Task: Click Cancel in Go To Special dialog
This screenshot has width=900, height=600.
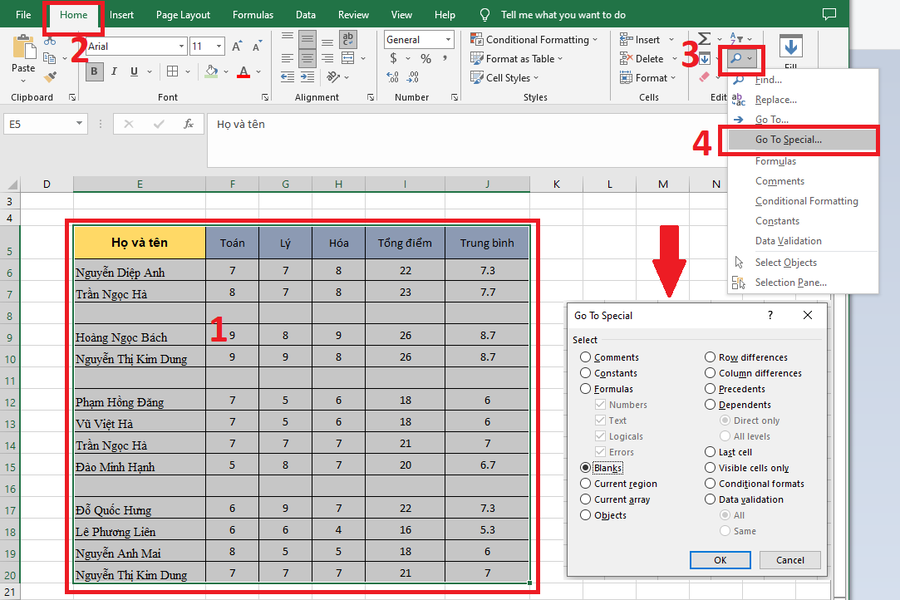Action: [790, 560]
